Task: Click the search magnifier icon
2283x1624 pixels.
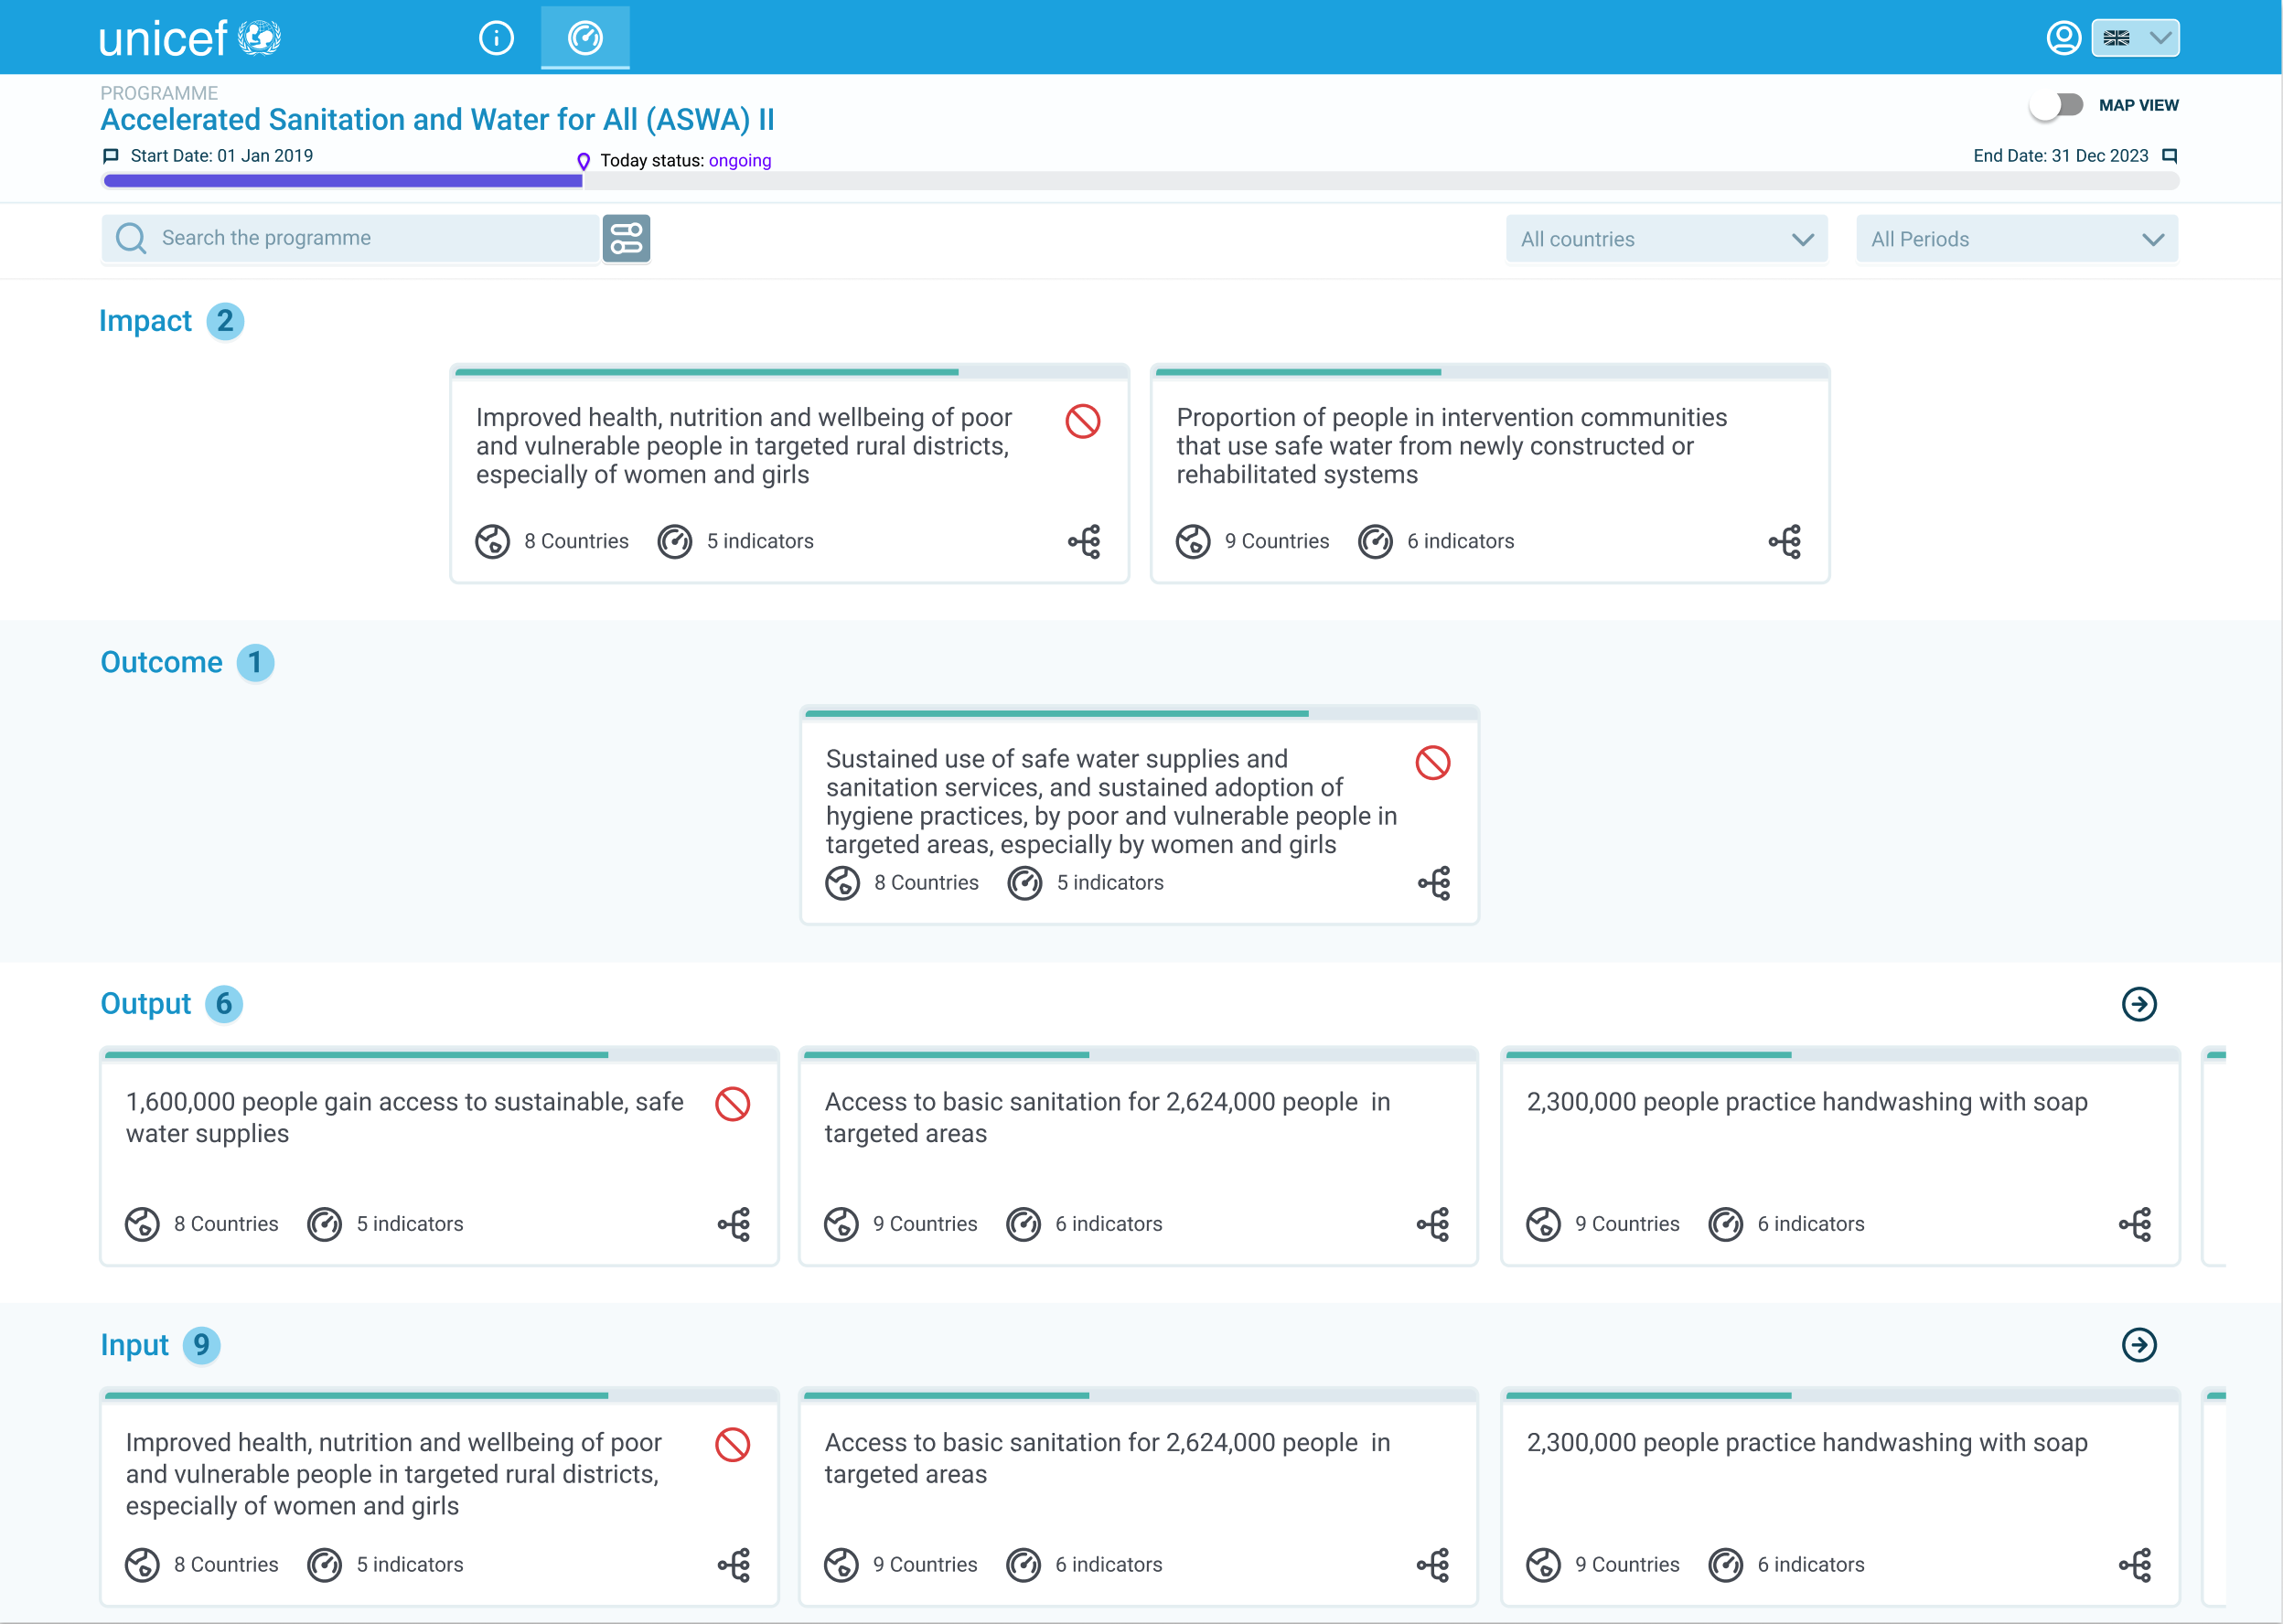Action: [x=130, y=238]
